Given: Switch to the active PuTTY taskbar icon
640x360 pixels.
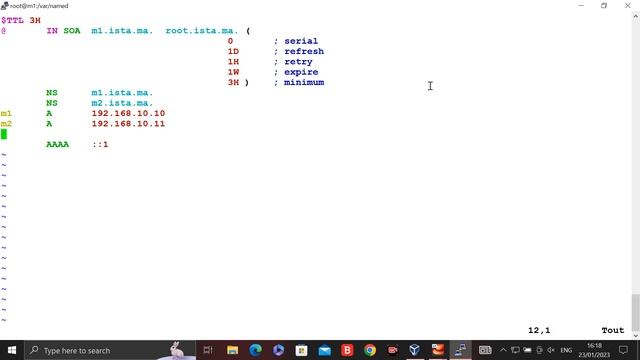Looking at the screenshot, I should (460, 350).
